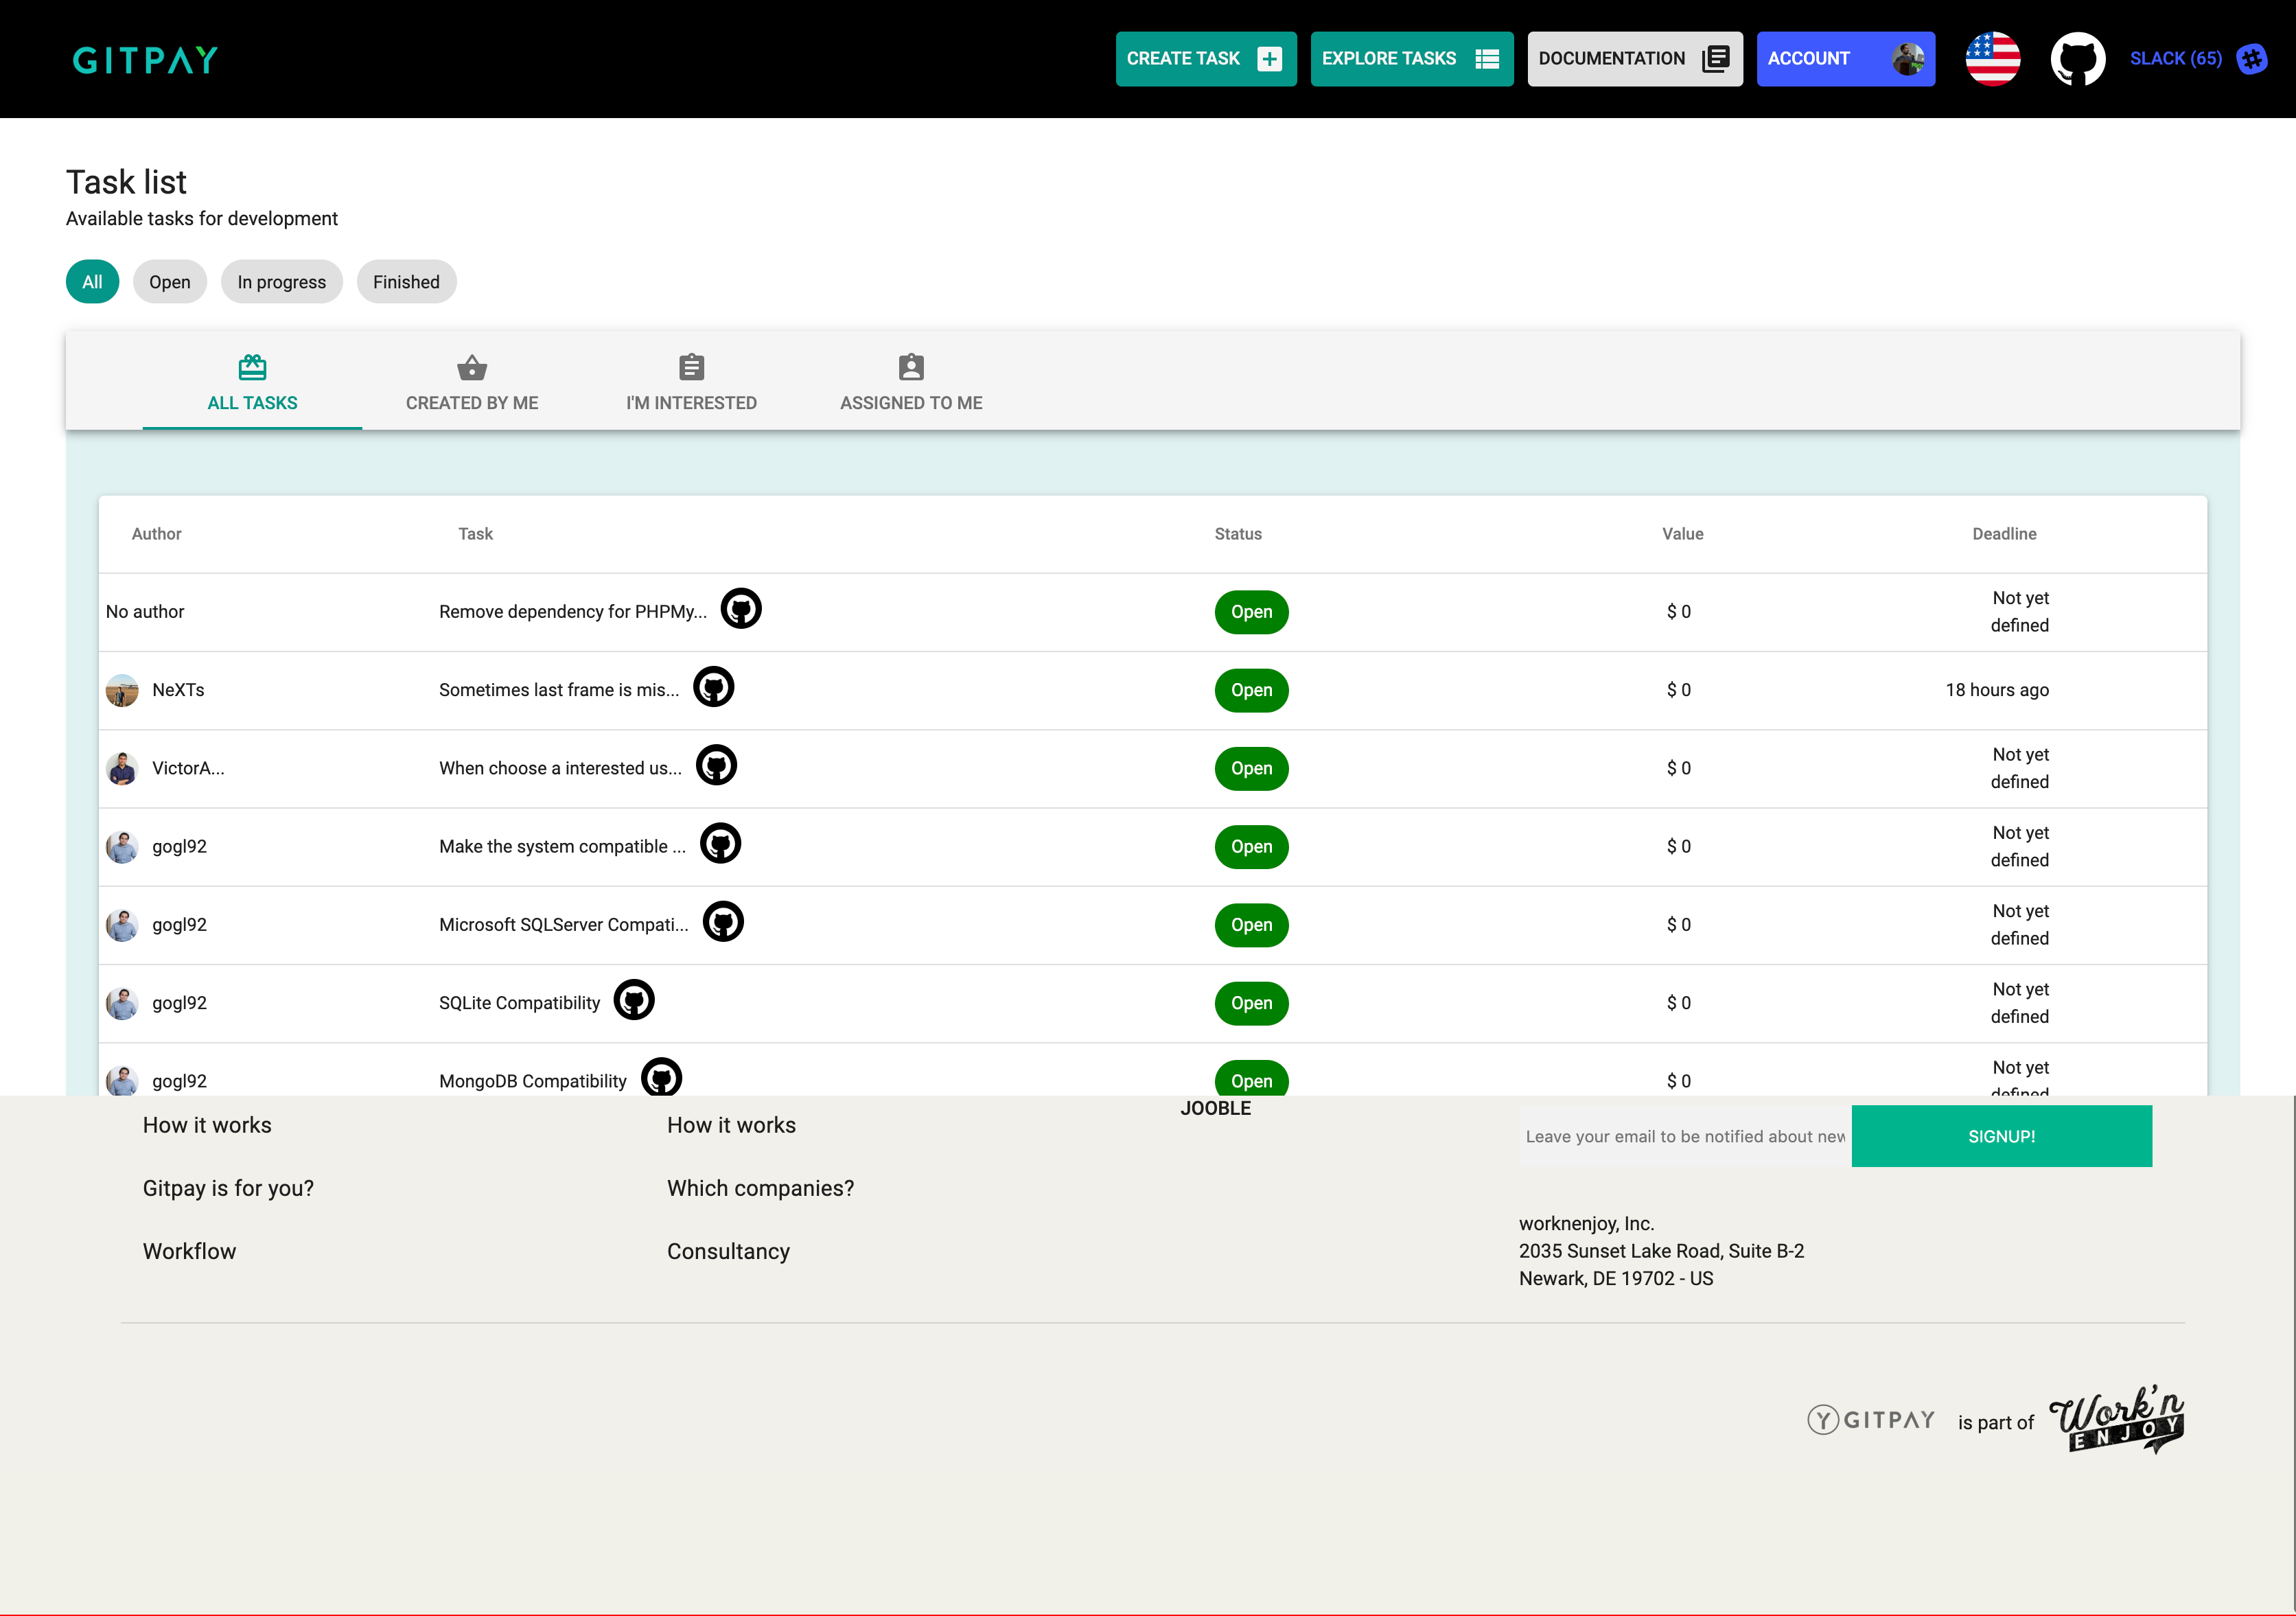The image size is (2296, 1616).
Task: Select the Finished filter chip
Action: [406, 282]
